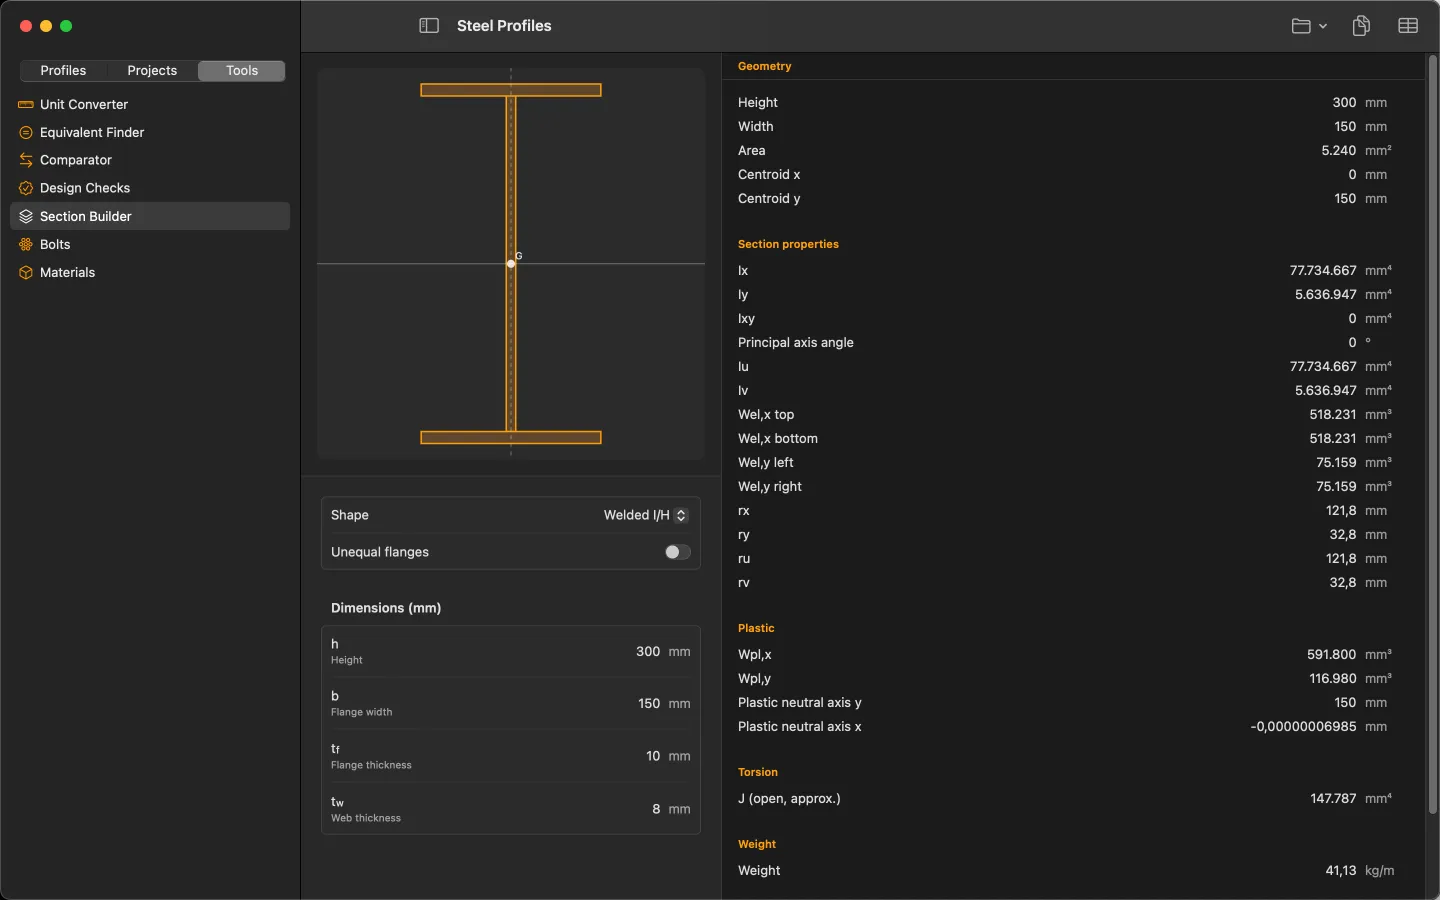Image resolution: width=1440 pixels, height=900 pixels.
Task: Edit the Height h value field
Action: 648,652
